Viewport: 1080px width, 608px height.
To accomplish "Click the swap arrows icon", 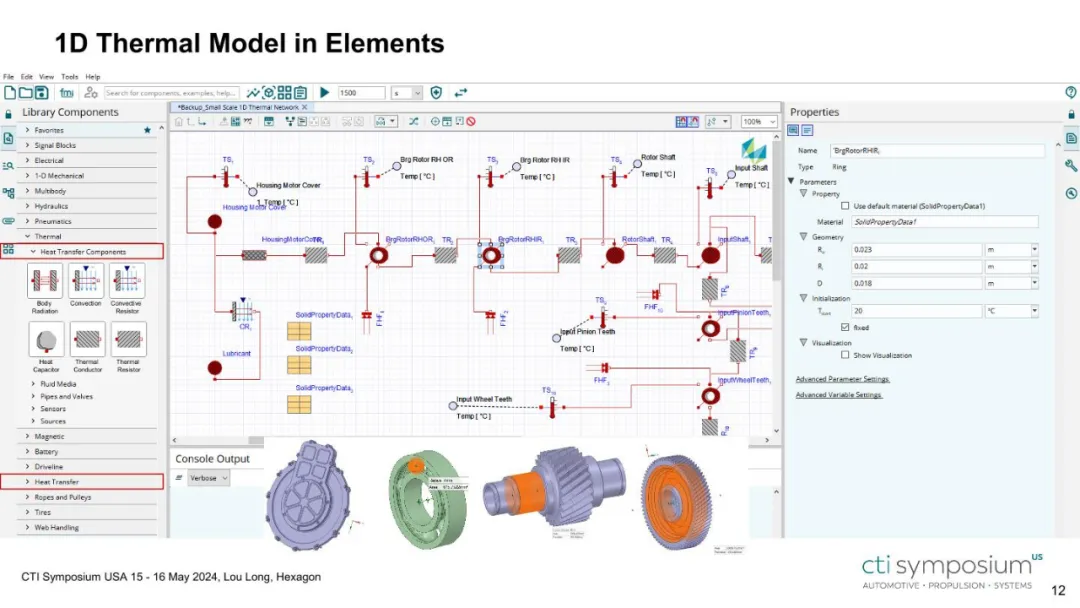I will 461,92.
